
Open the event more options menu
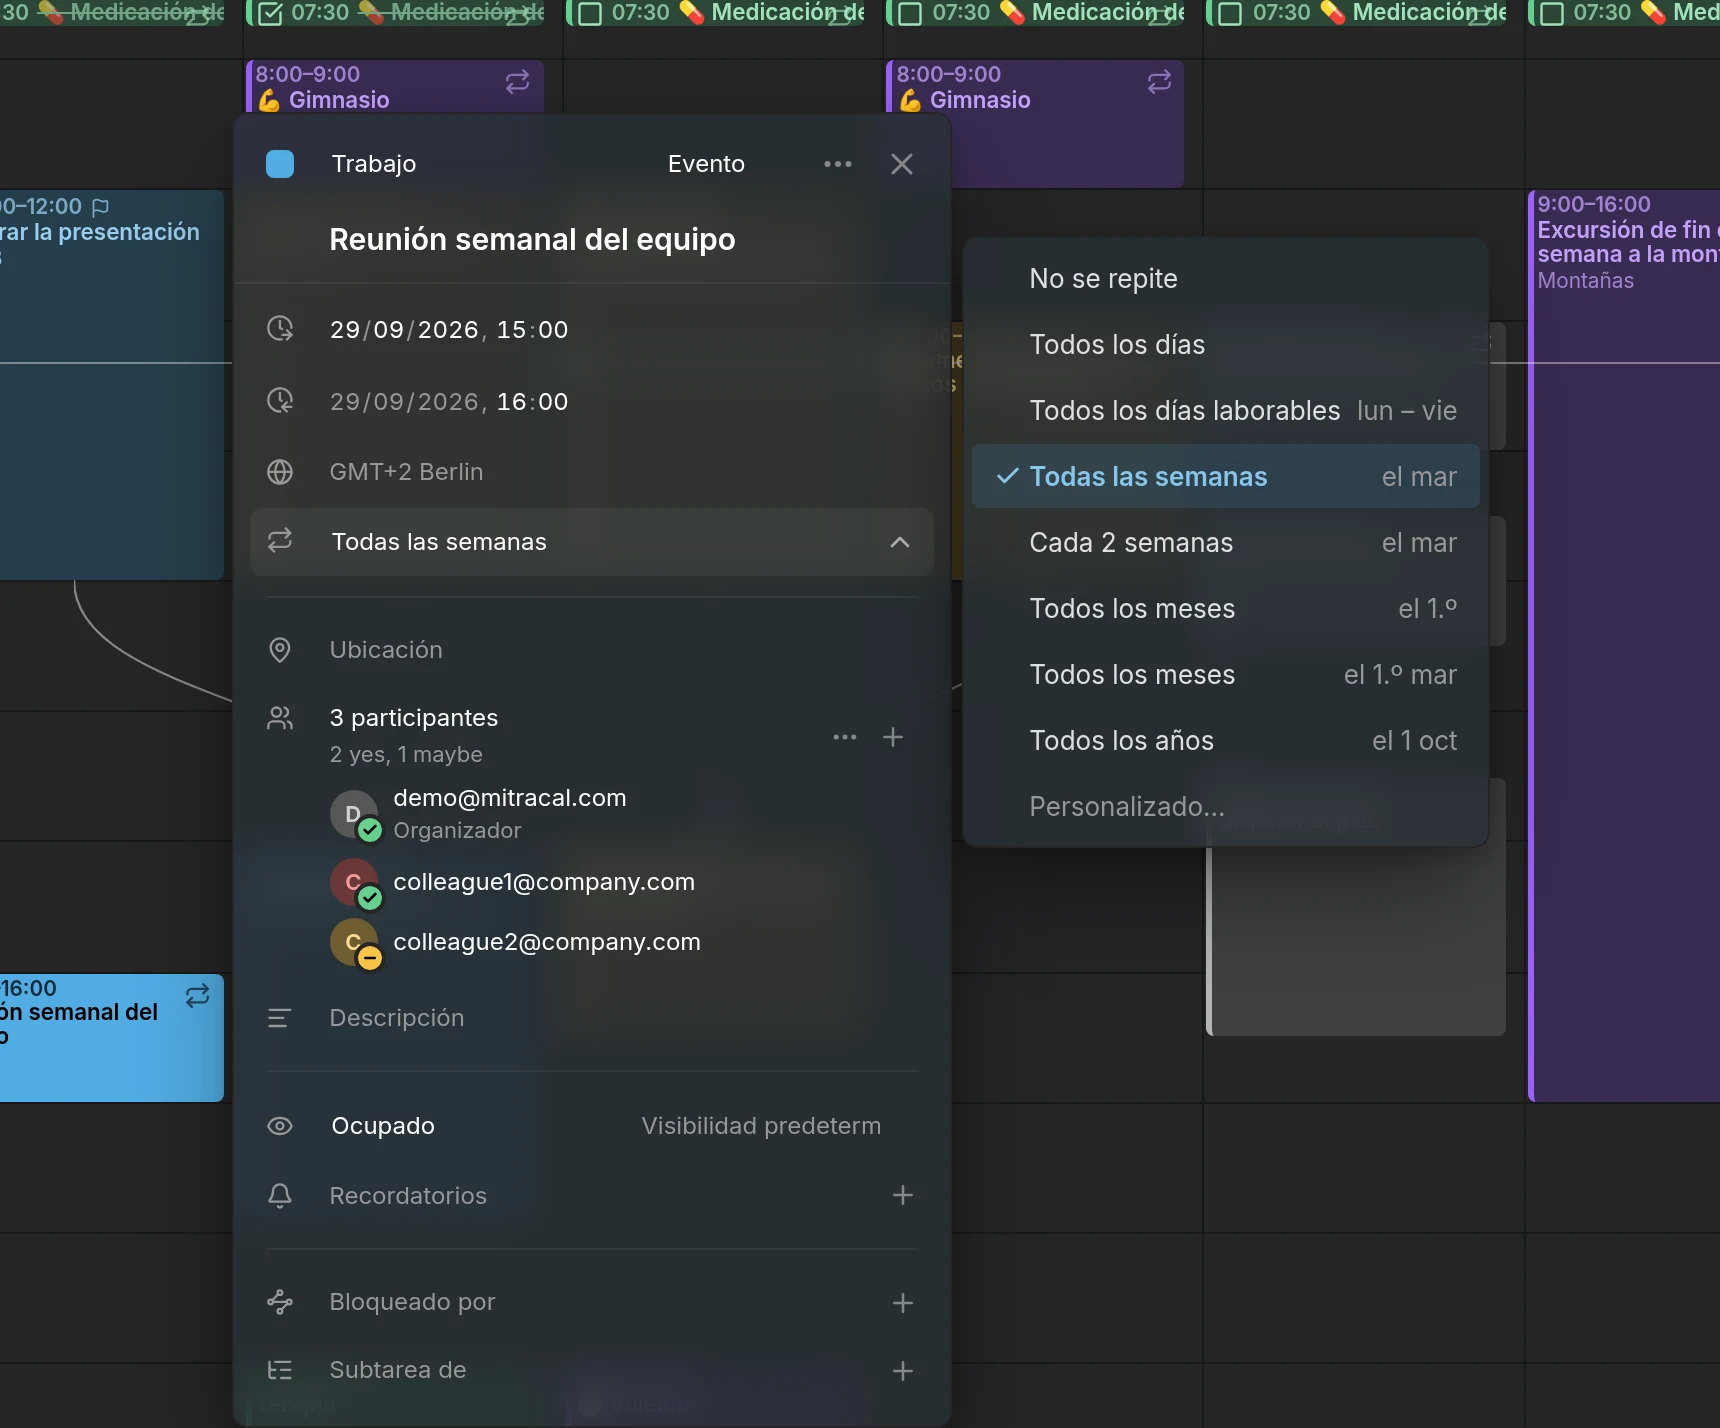coord(838,164)
